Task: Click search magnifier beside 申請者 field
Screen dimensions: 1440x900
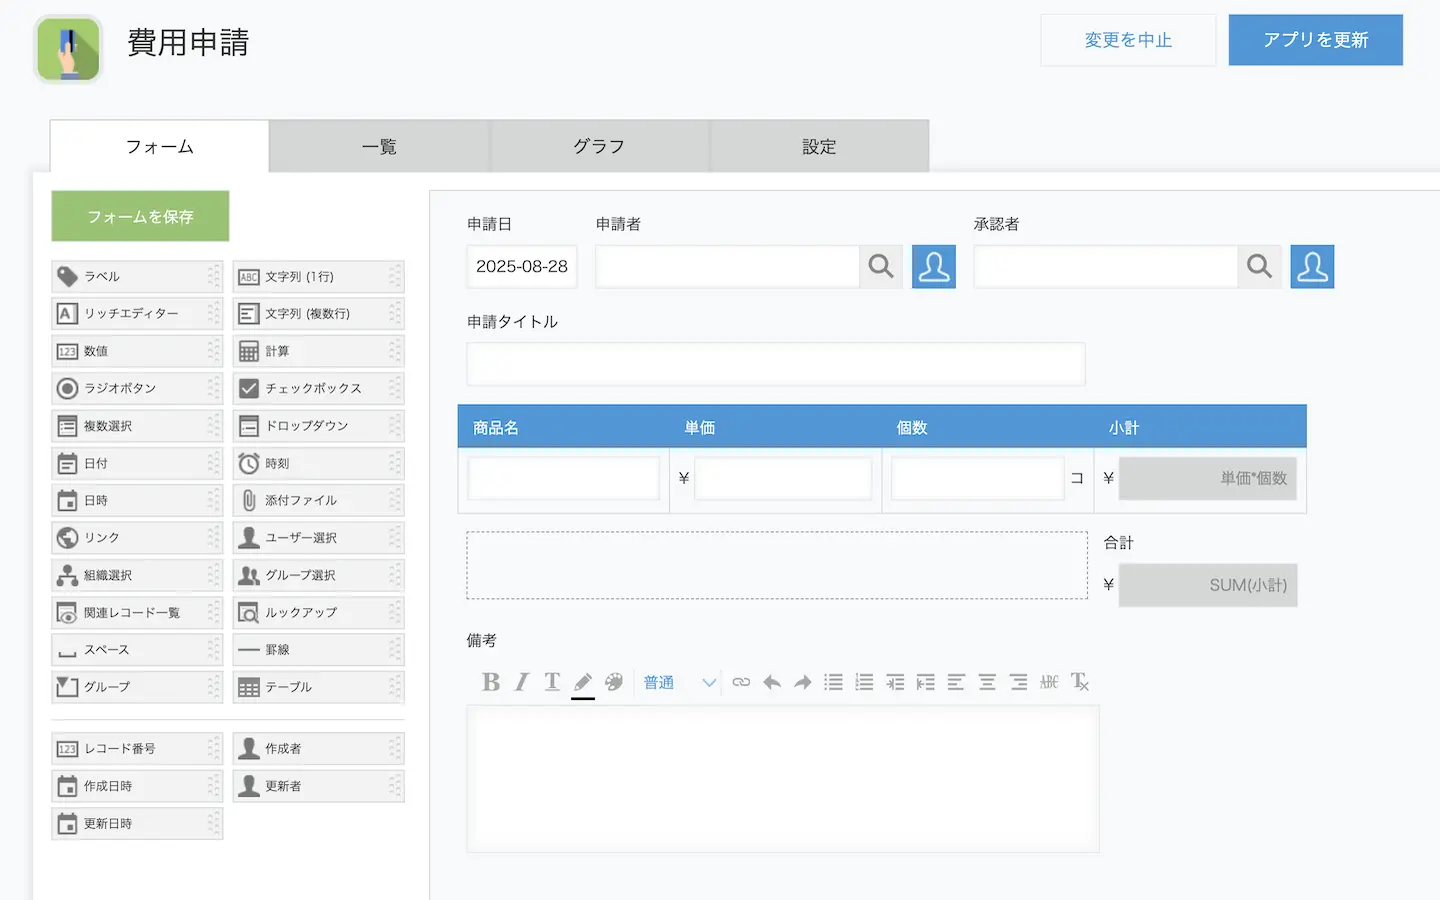Action: (881, 267)
